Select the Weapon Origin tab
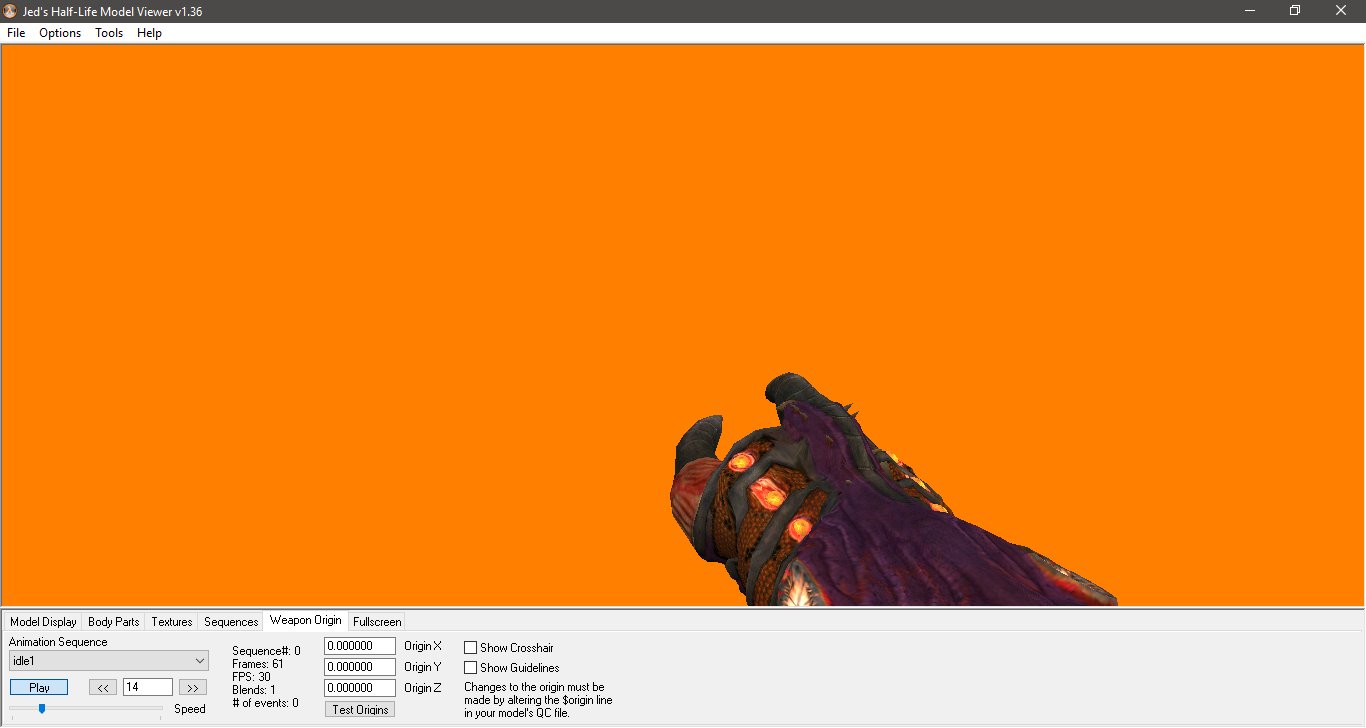This screenshot has height=728, width=1366. 305,619
